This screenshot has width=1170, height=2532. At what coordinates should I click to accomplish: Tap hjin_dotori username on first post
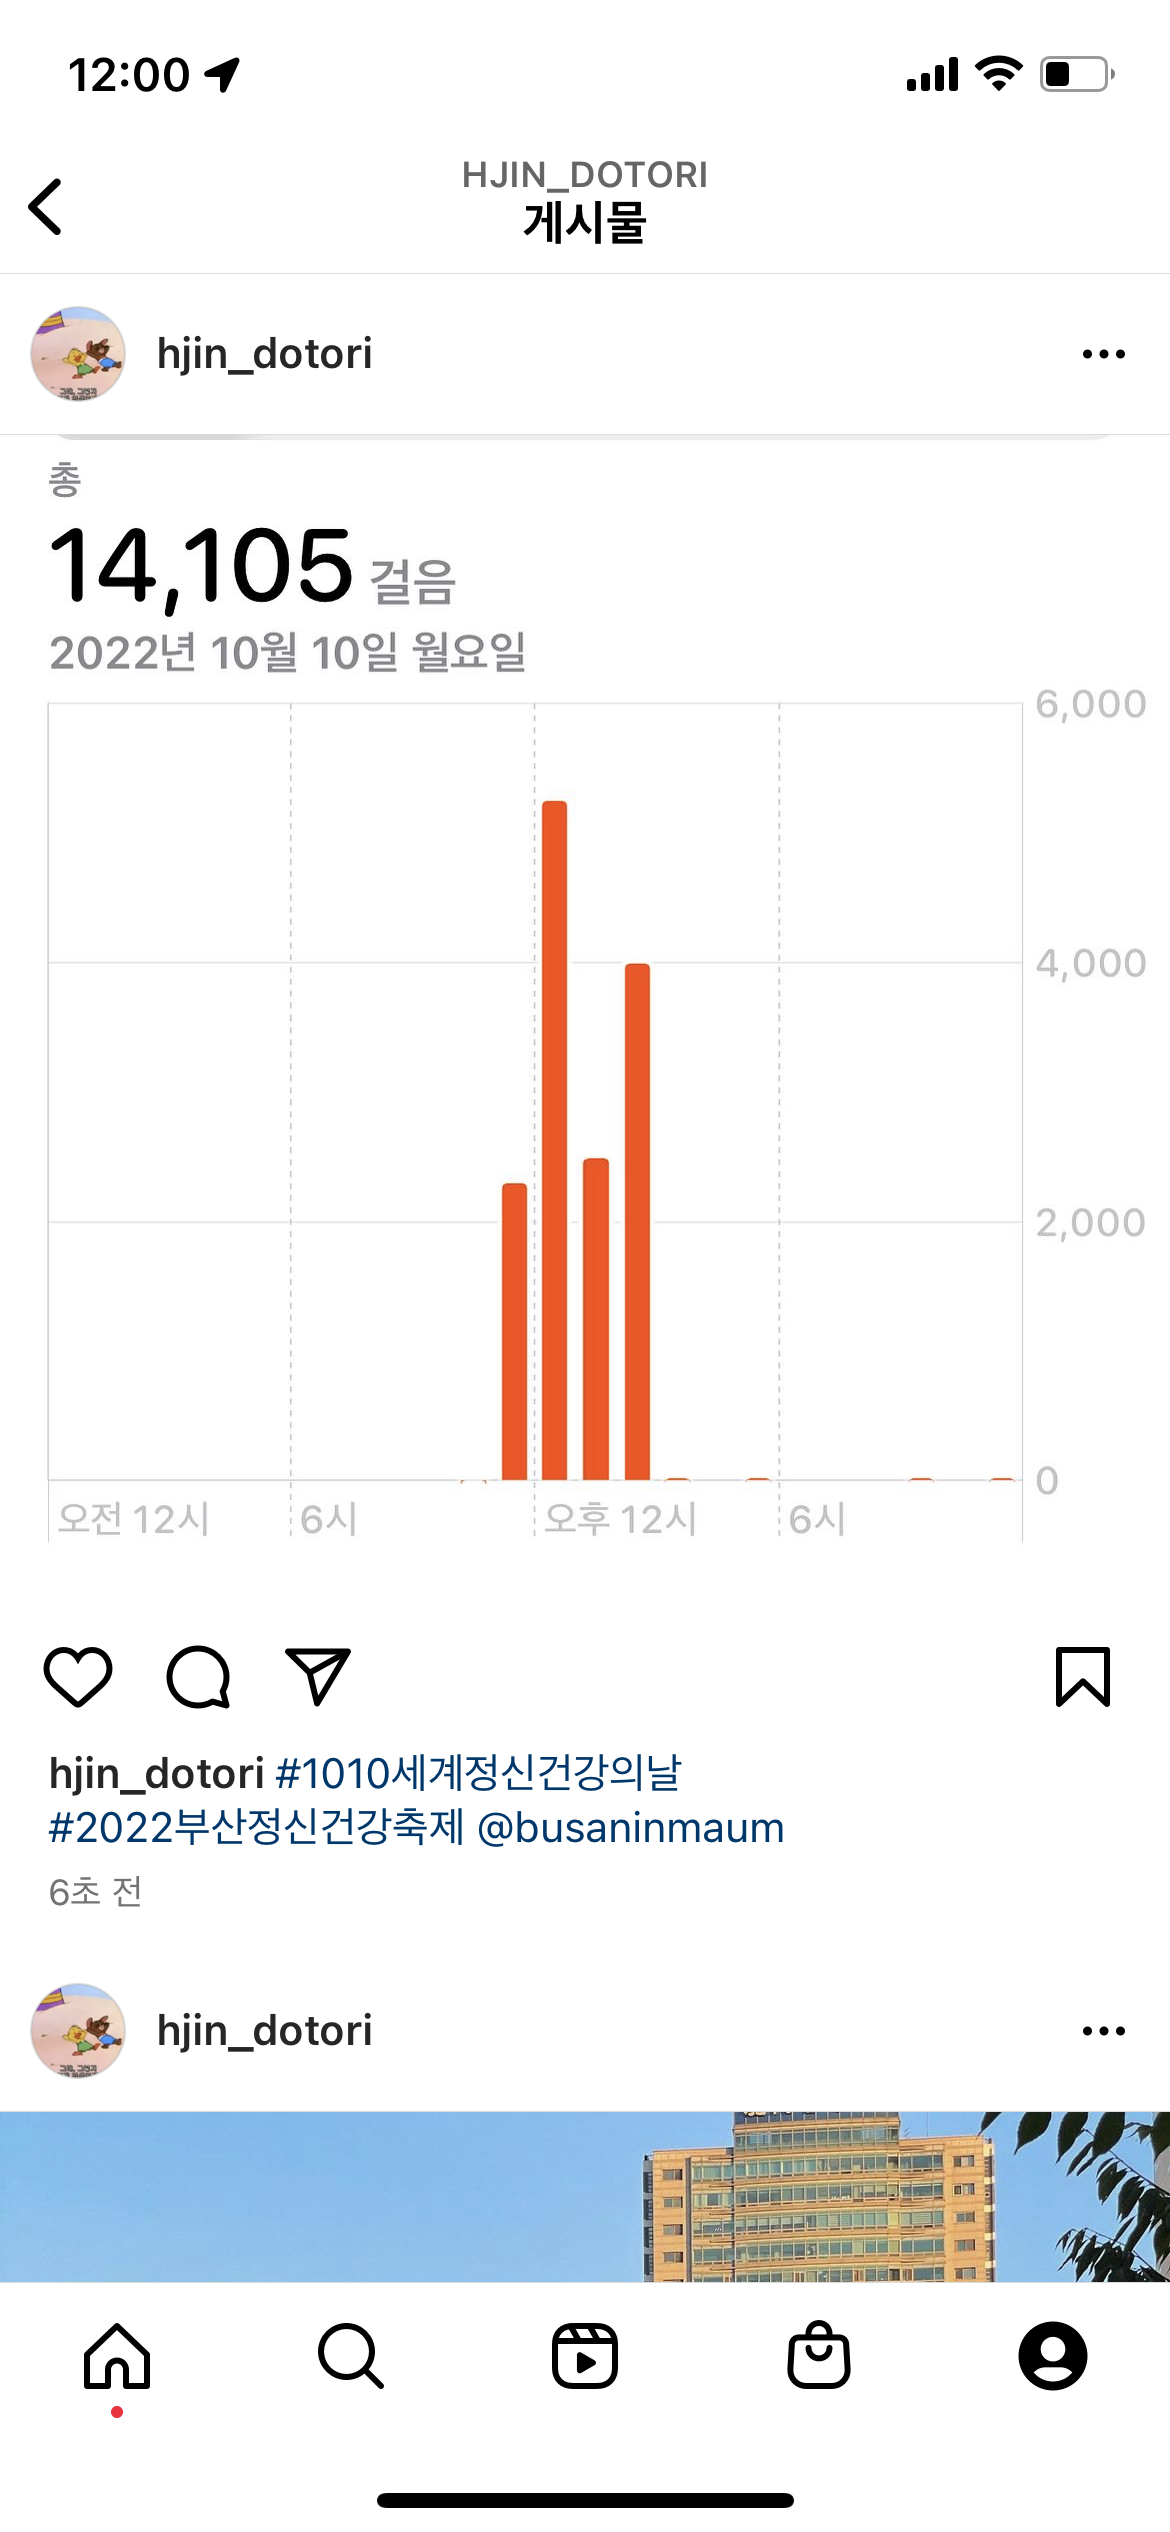(265, 354)
